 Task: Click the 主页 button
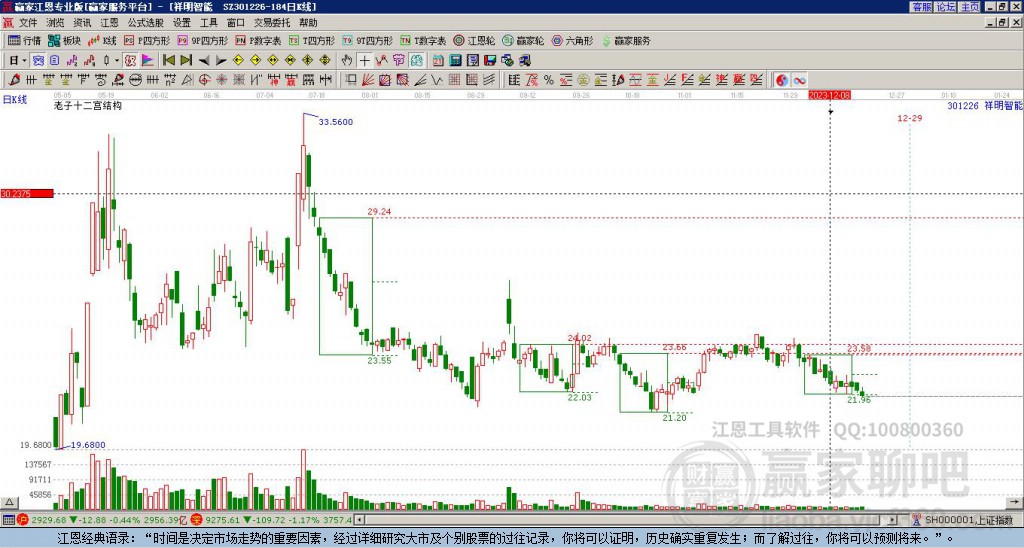tap(969, 6)
